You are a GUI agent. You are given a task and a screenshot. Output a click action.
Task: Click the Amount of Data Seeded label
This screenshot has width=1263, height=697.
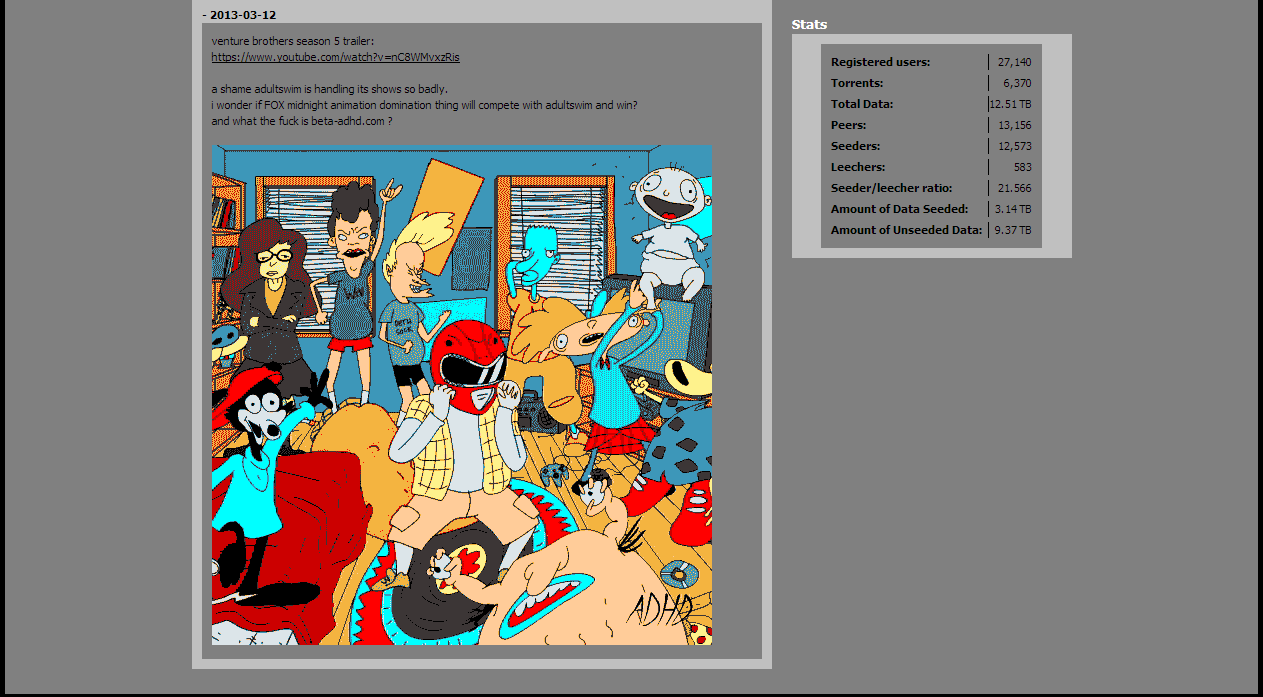[x=899, y=209]
